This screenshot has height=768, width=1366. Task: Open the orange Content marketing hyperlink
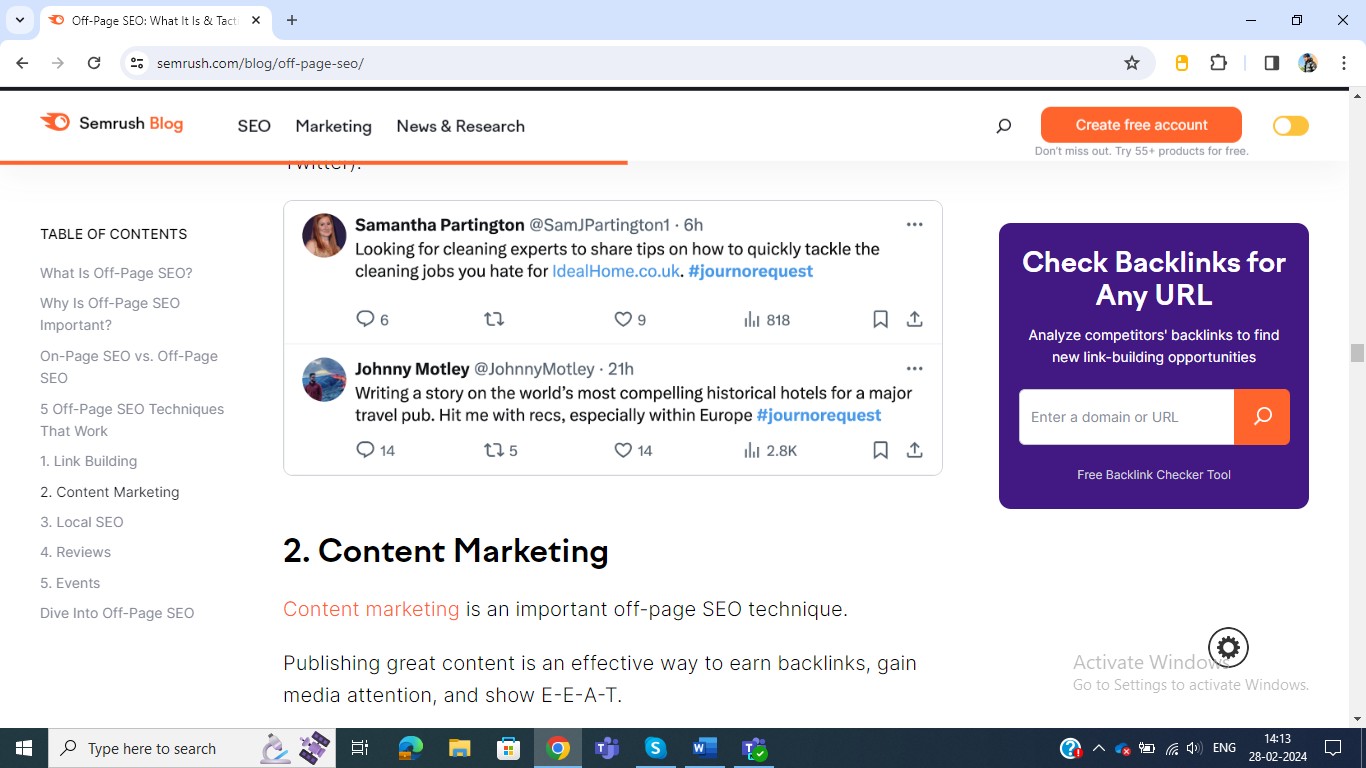coord(371,609)
